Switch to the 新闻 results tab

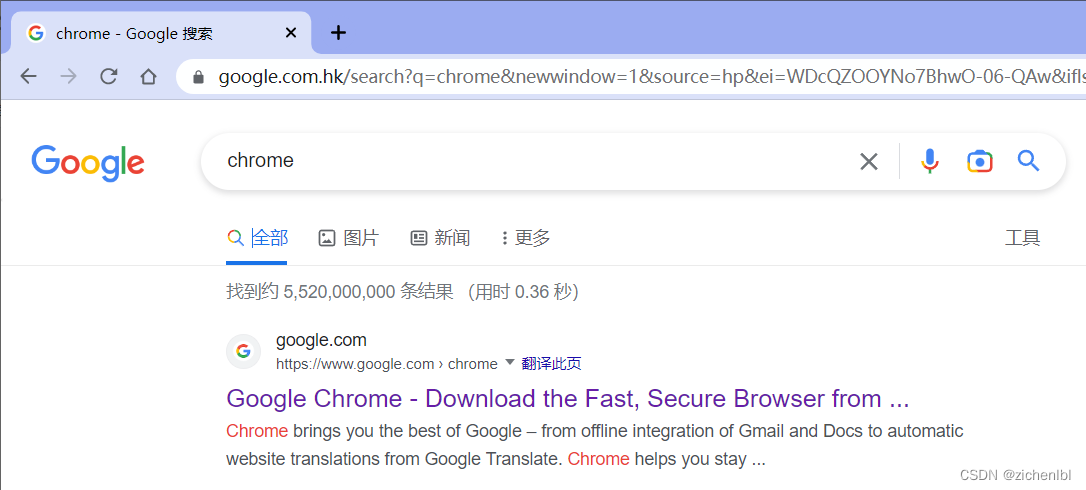point(440,238)
